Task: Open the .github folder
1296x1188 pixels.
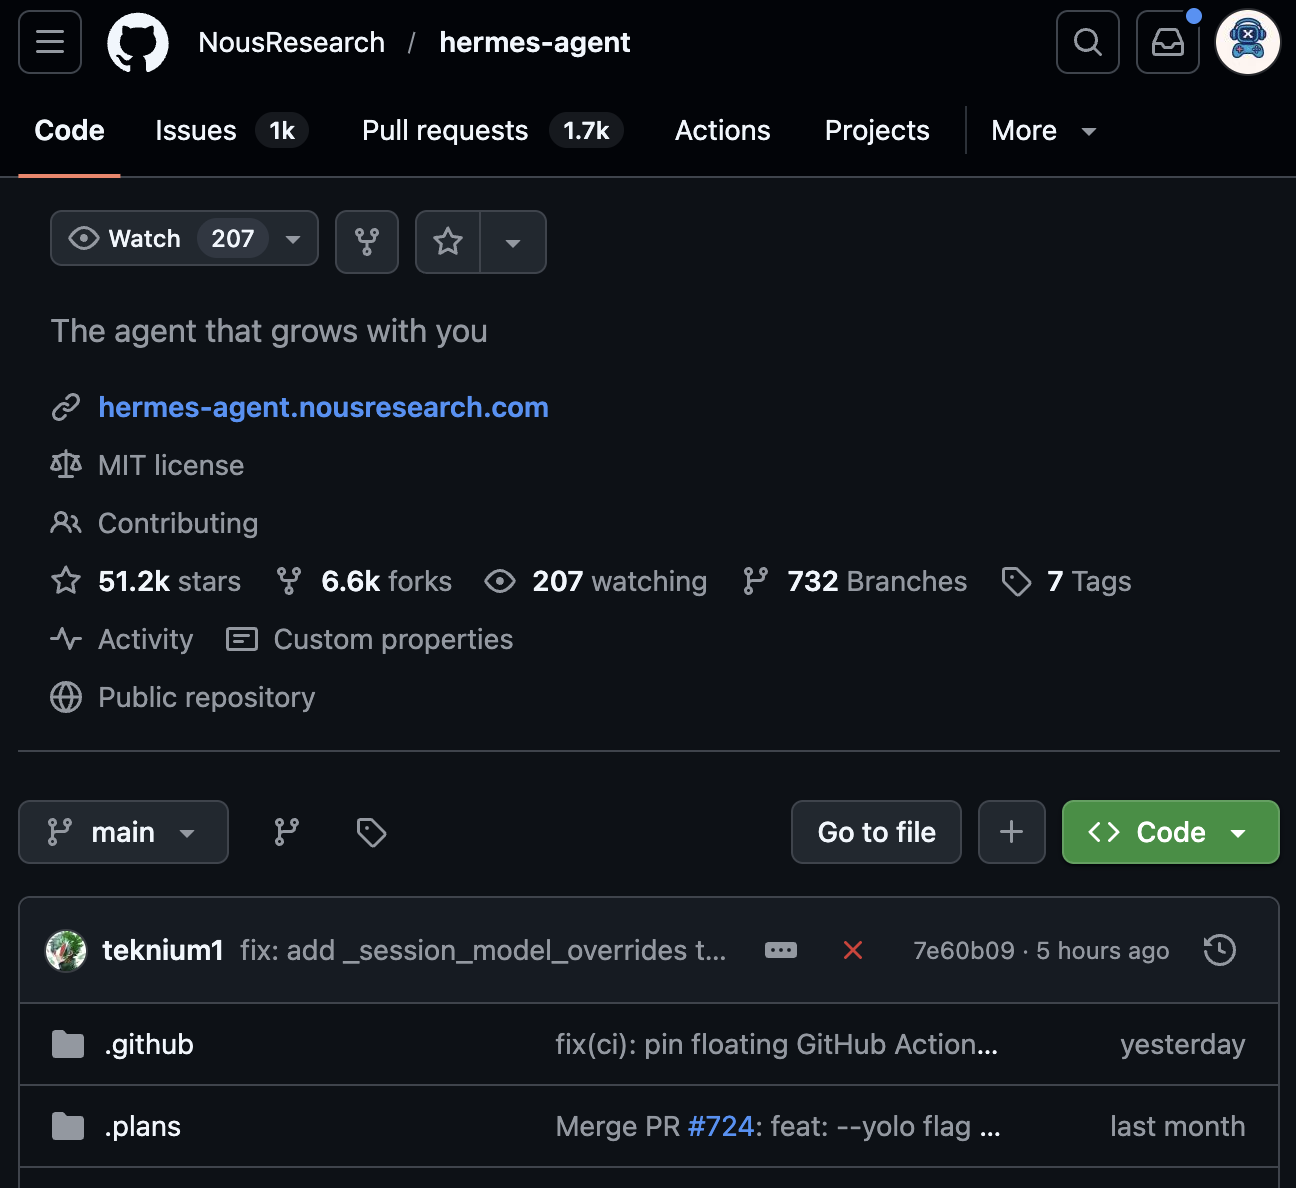Action: (x=149, y=1044)
